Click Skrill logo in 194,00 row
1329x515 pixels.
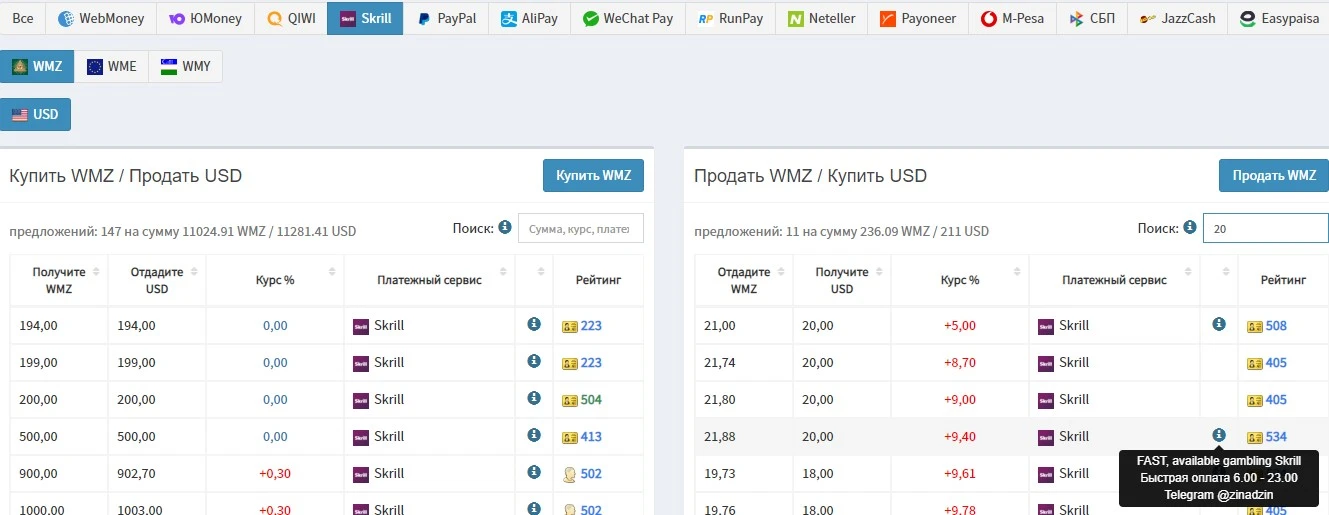click(361, 326)
